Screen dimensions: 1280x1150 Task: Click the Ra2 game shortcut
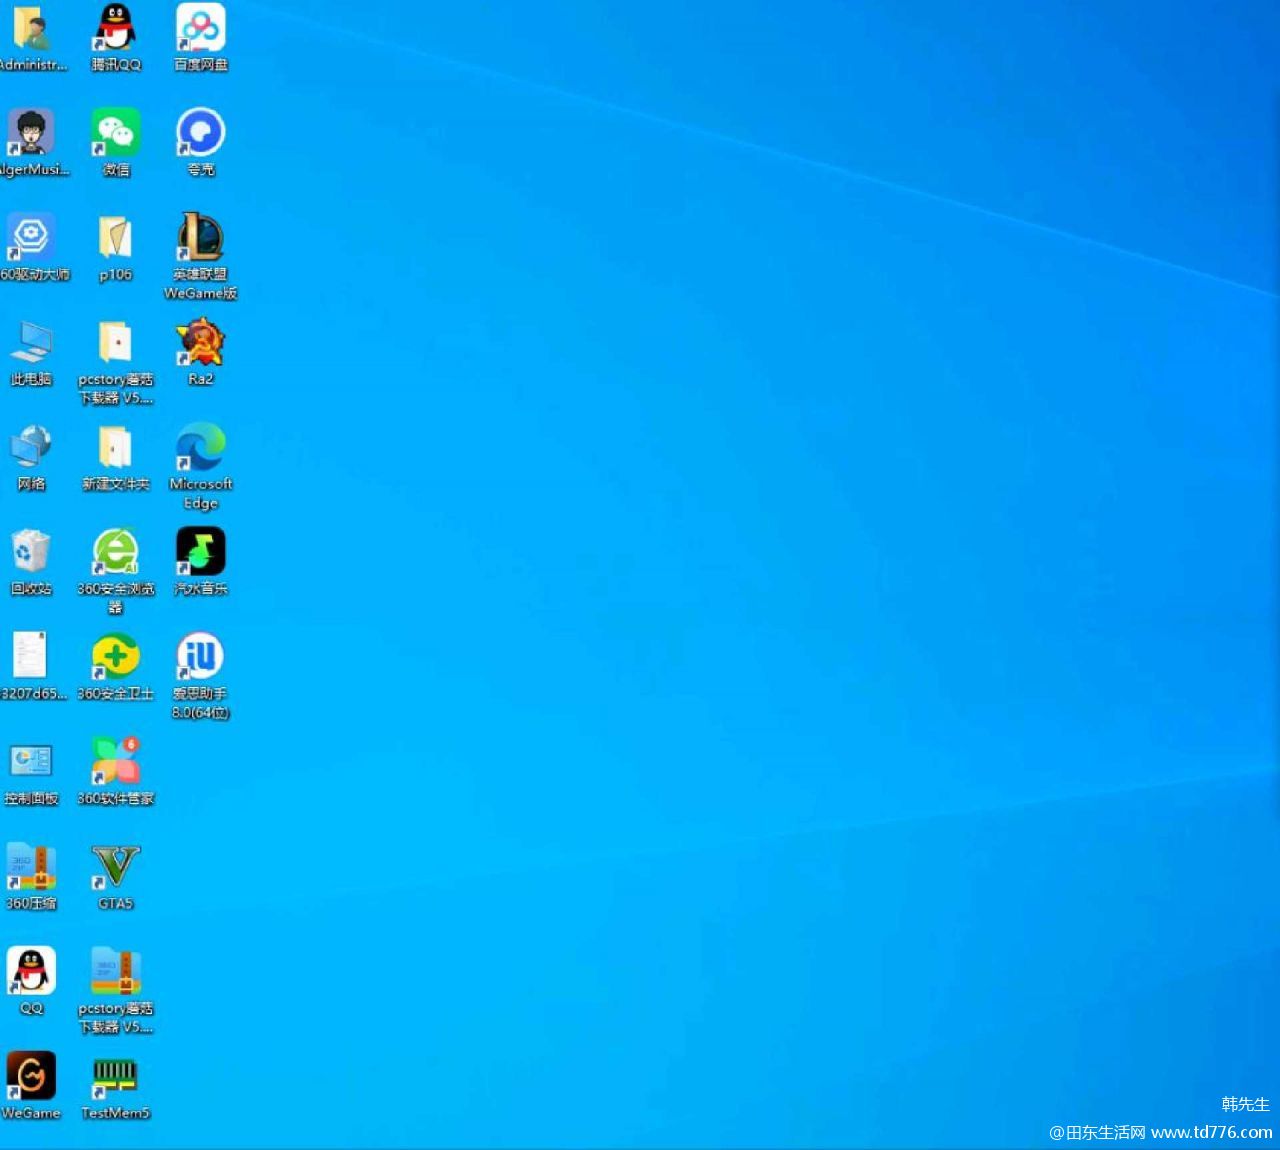coord(200,343)
